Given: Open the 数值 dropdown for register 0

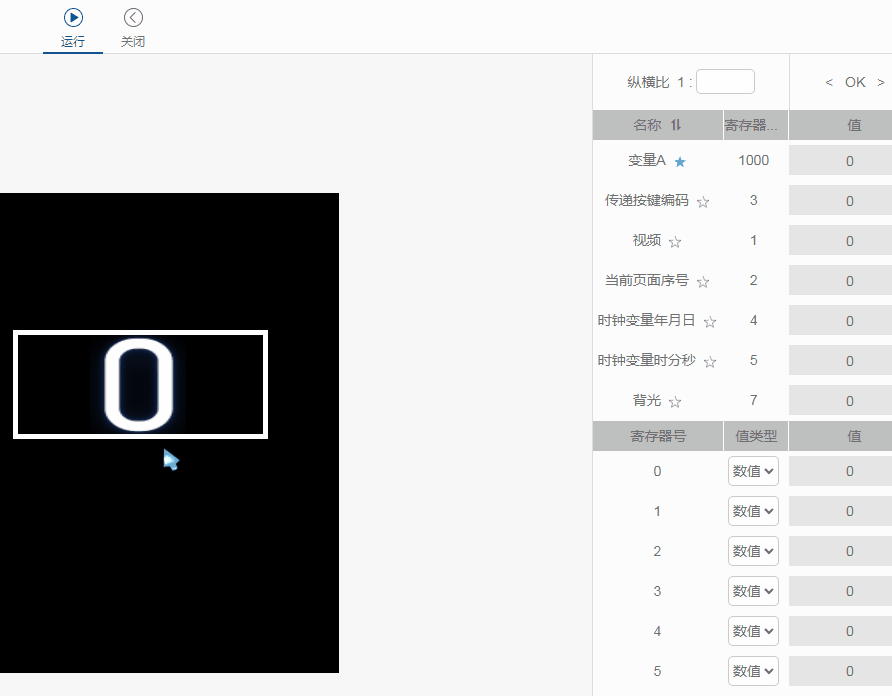Looking at the screenshot, I should coord(753,471).
